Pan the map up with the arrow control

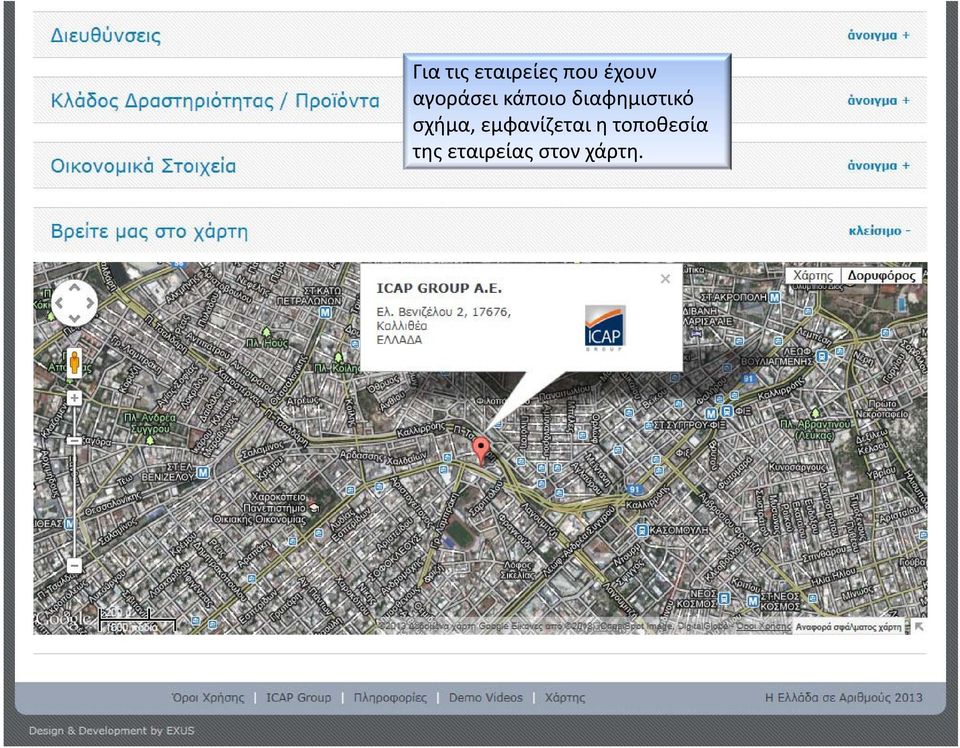pos(74,286)
